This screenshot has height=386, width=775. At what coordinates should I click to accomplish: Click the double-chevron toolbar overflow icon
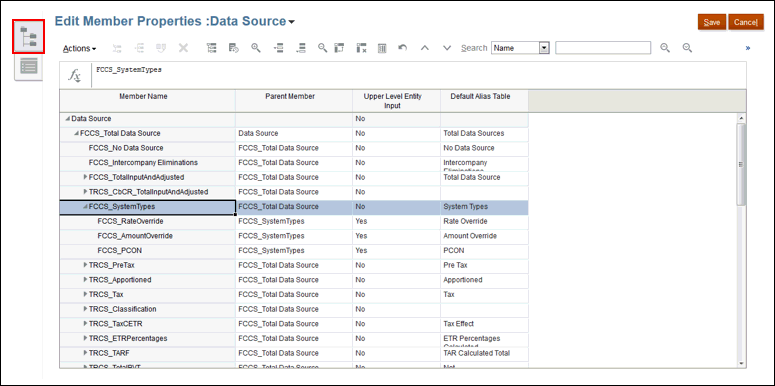coord(748,48)
